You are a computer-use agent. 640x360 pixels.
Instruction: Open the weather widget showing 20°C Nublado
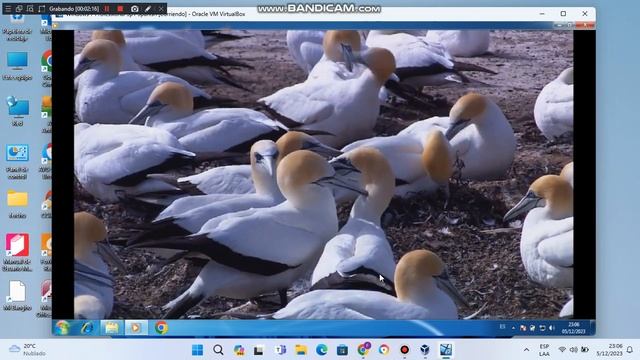click(27, 350)
